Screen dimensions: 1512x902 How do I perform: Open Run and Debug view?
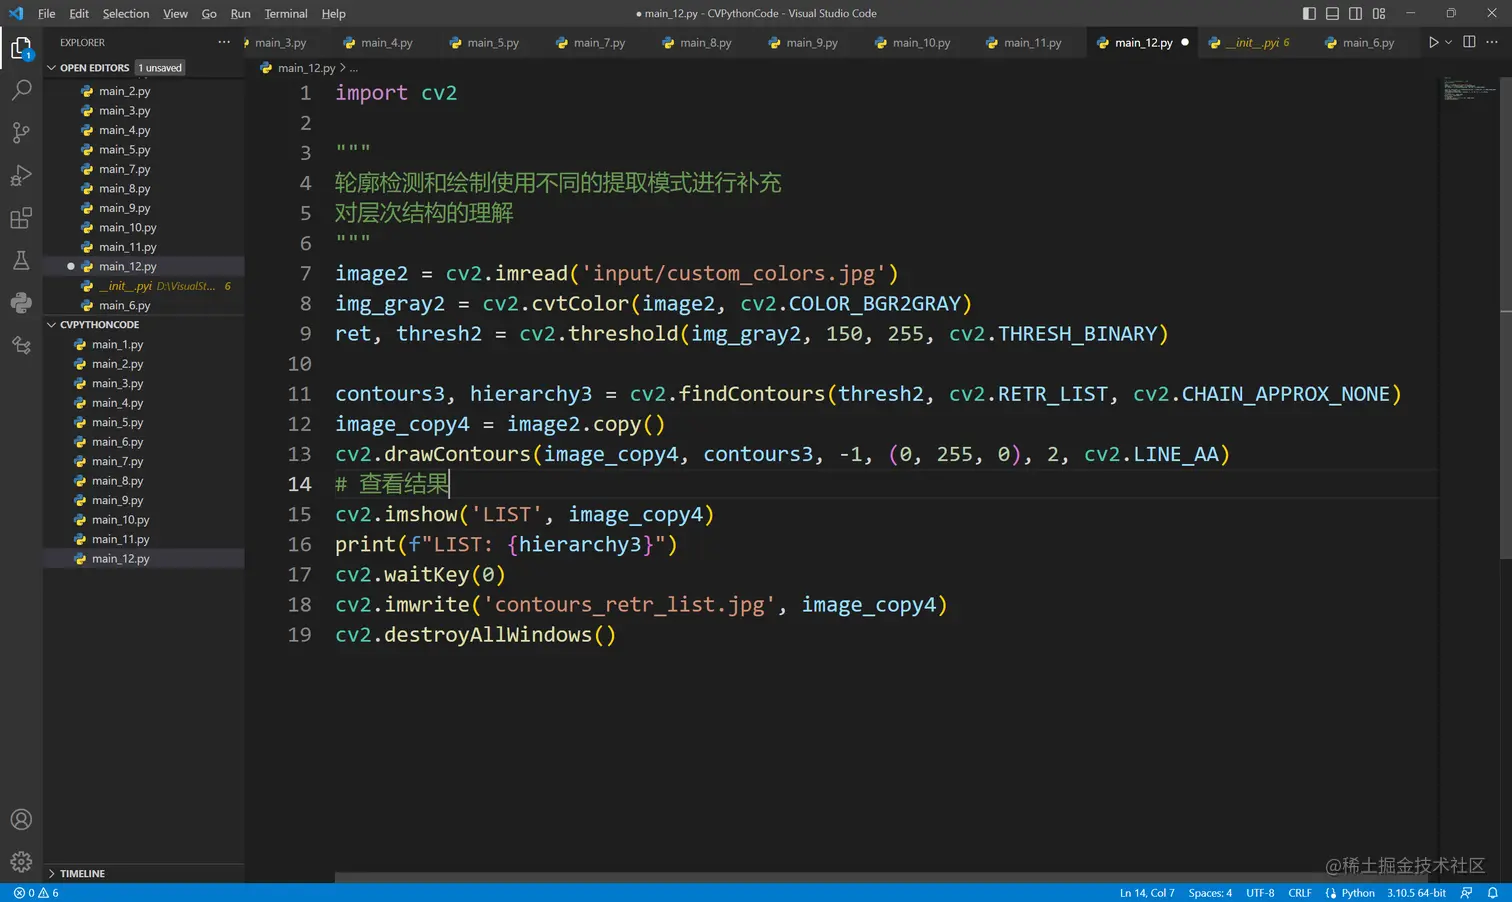coord(21,176)
